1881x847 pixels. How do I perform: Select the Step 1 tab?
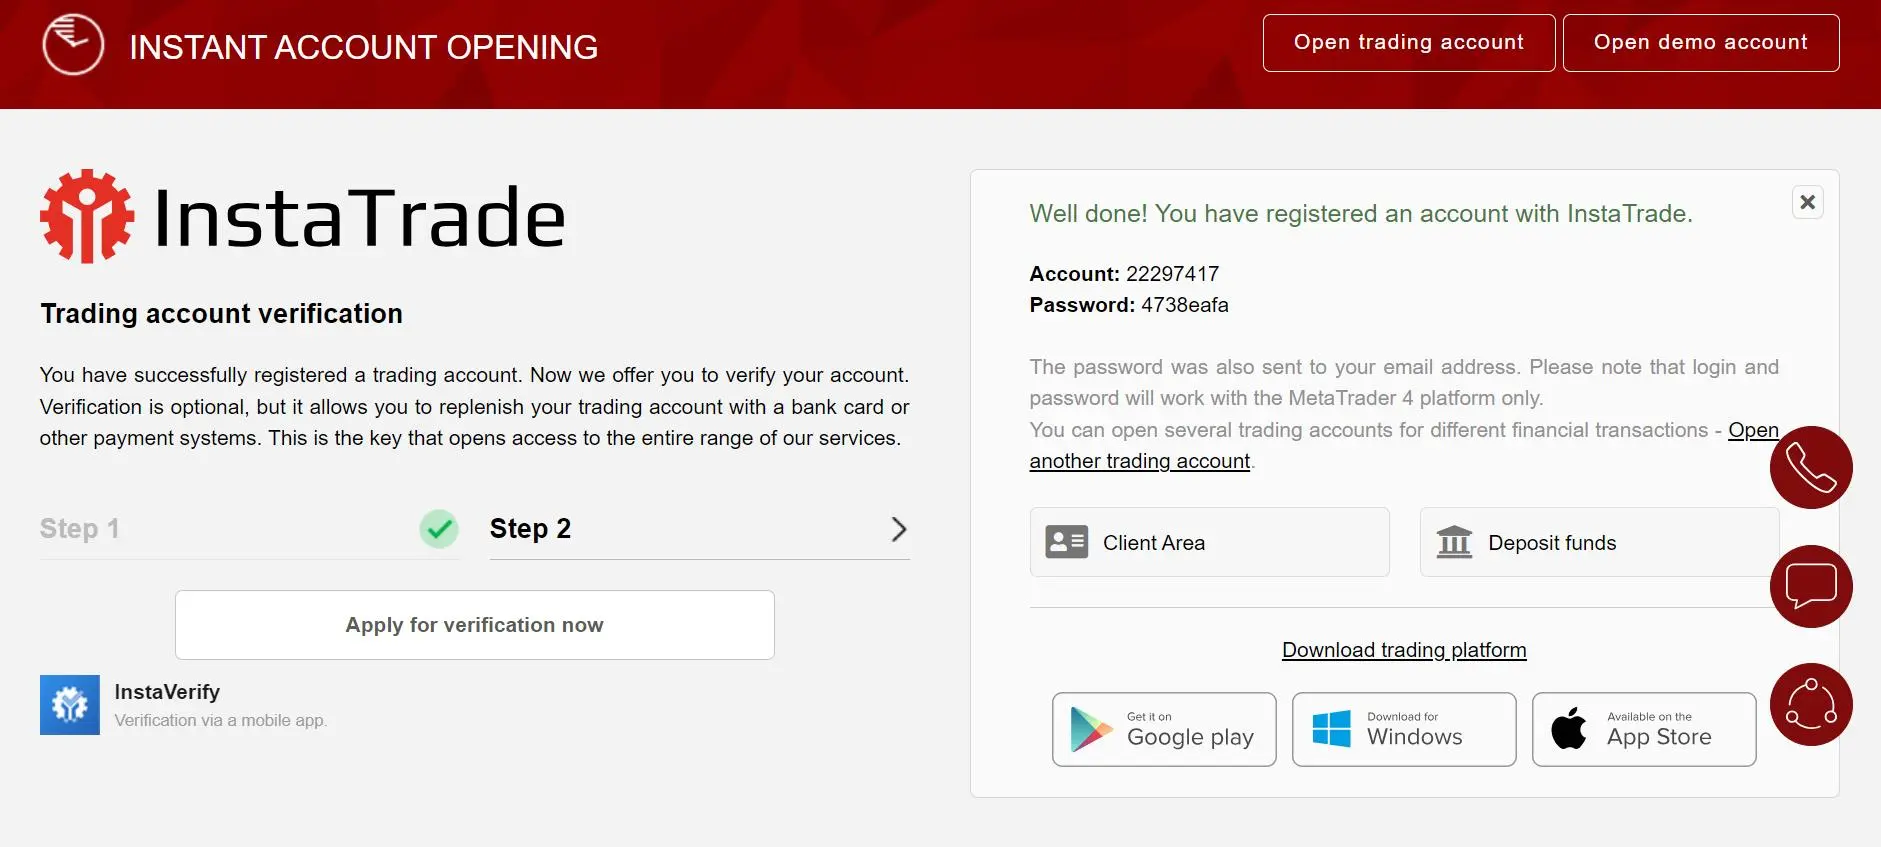250,529
